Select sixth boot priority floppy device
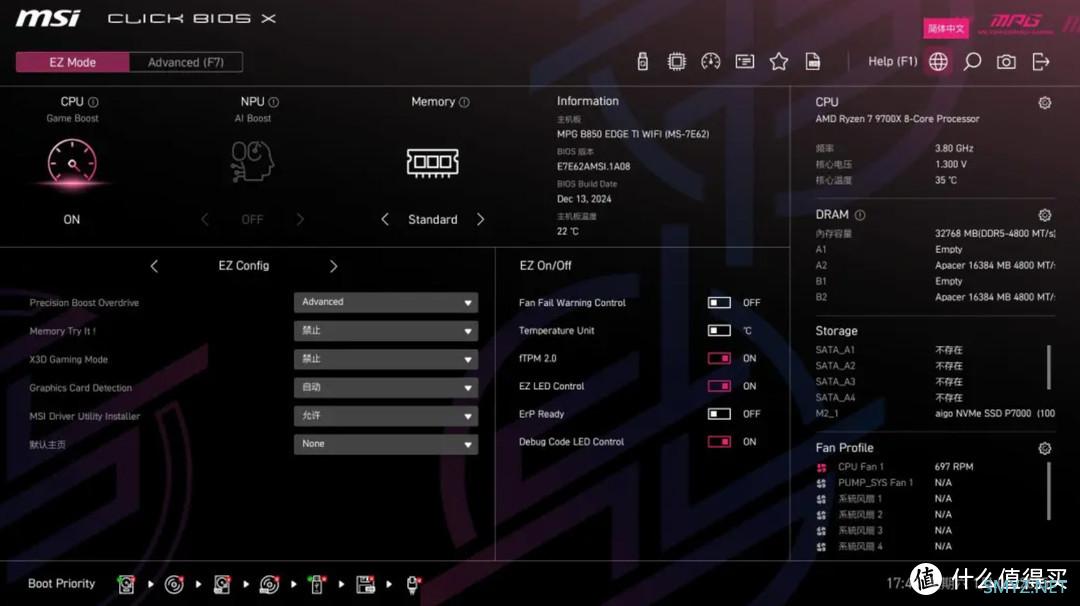The image size is (1080, 606). click(365, 584)
